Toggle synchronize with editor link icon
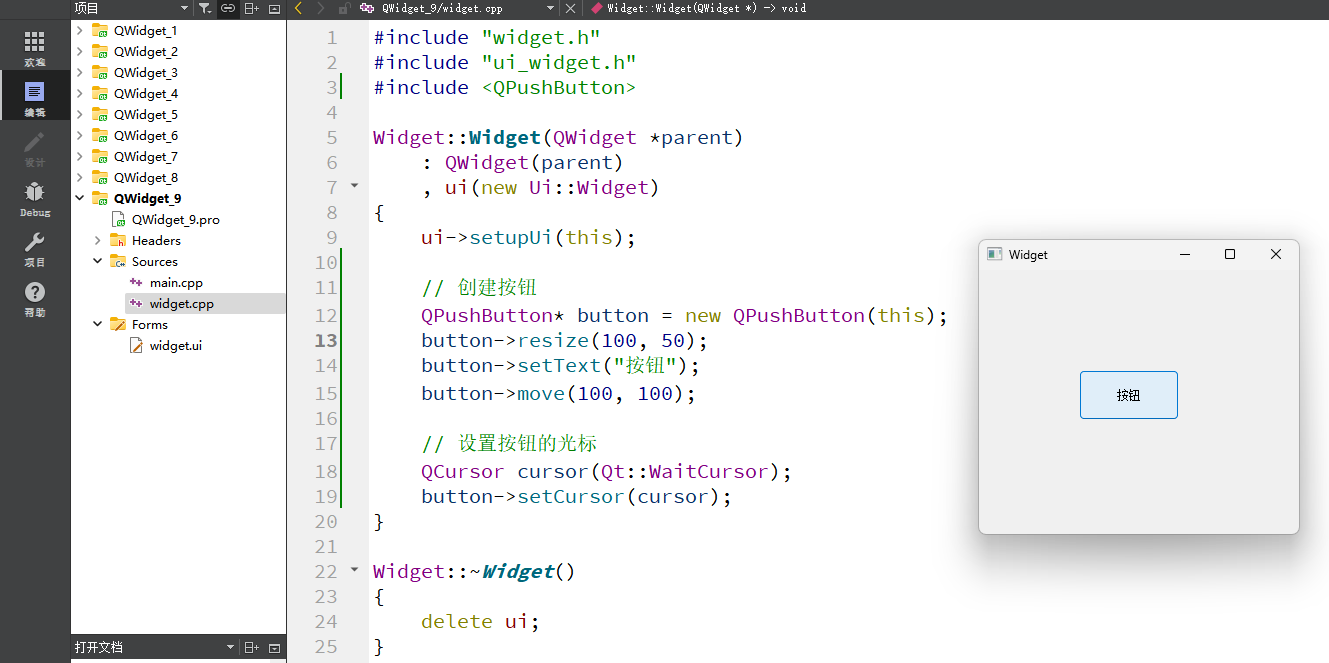This screenshot has width=1329, height=663. click(x=228, y=8)
